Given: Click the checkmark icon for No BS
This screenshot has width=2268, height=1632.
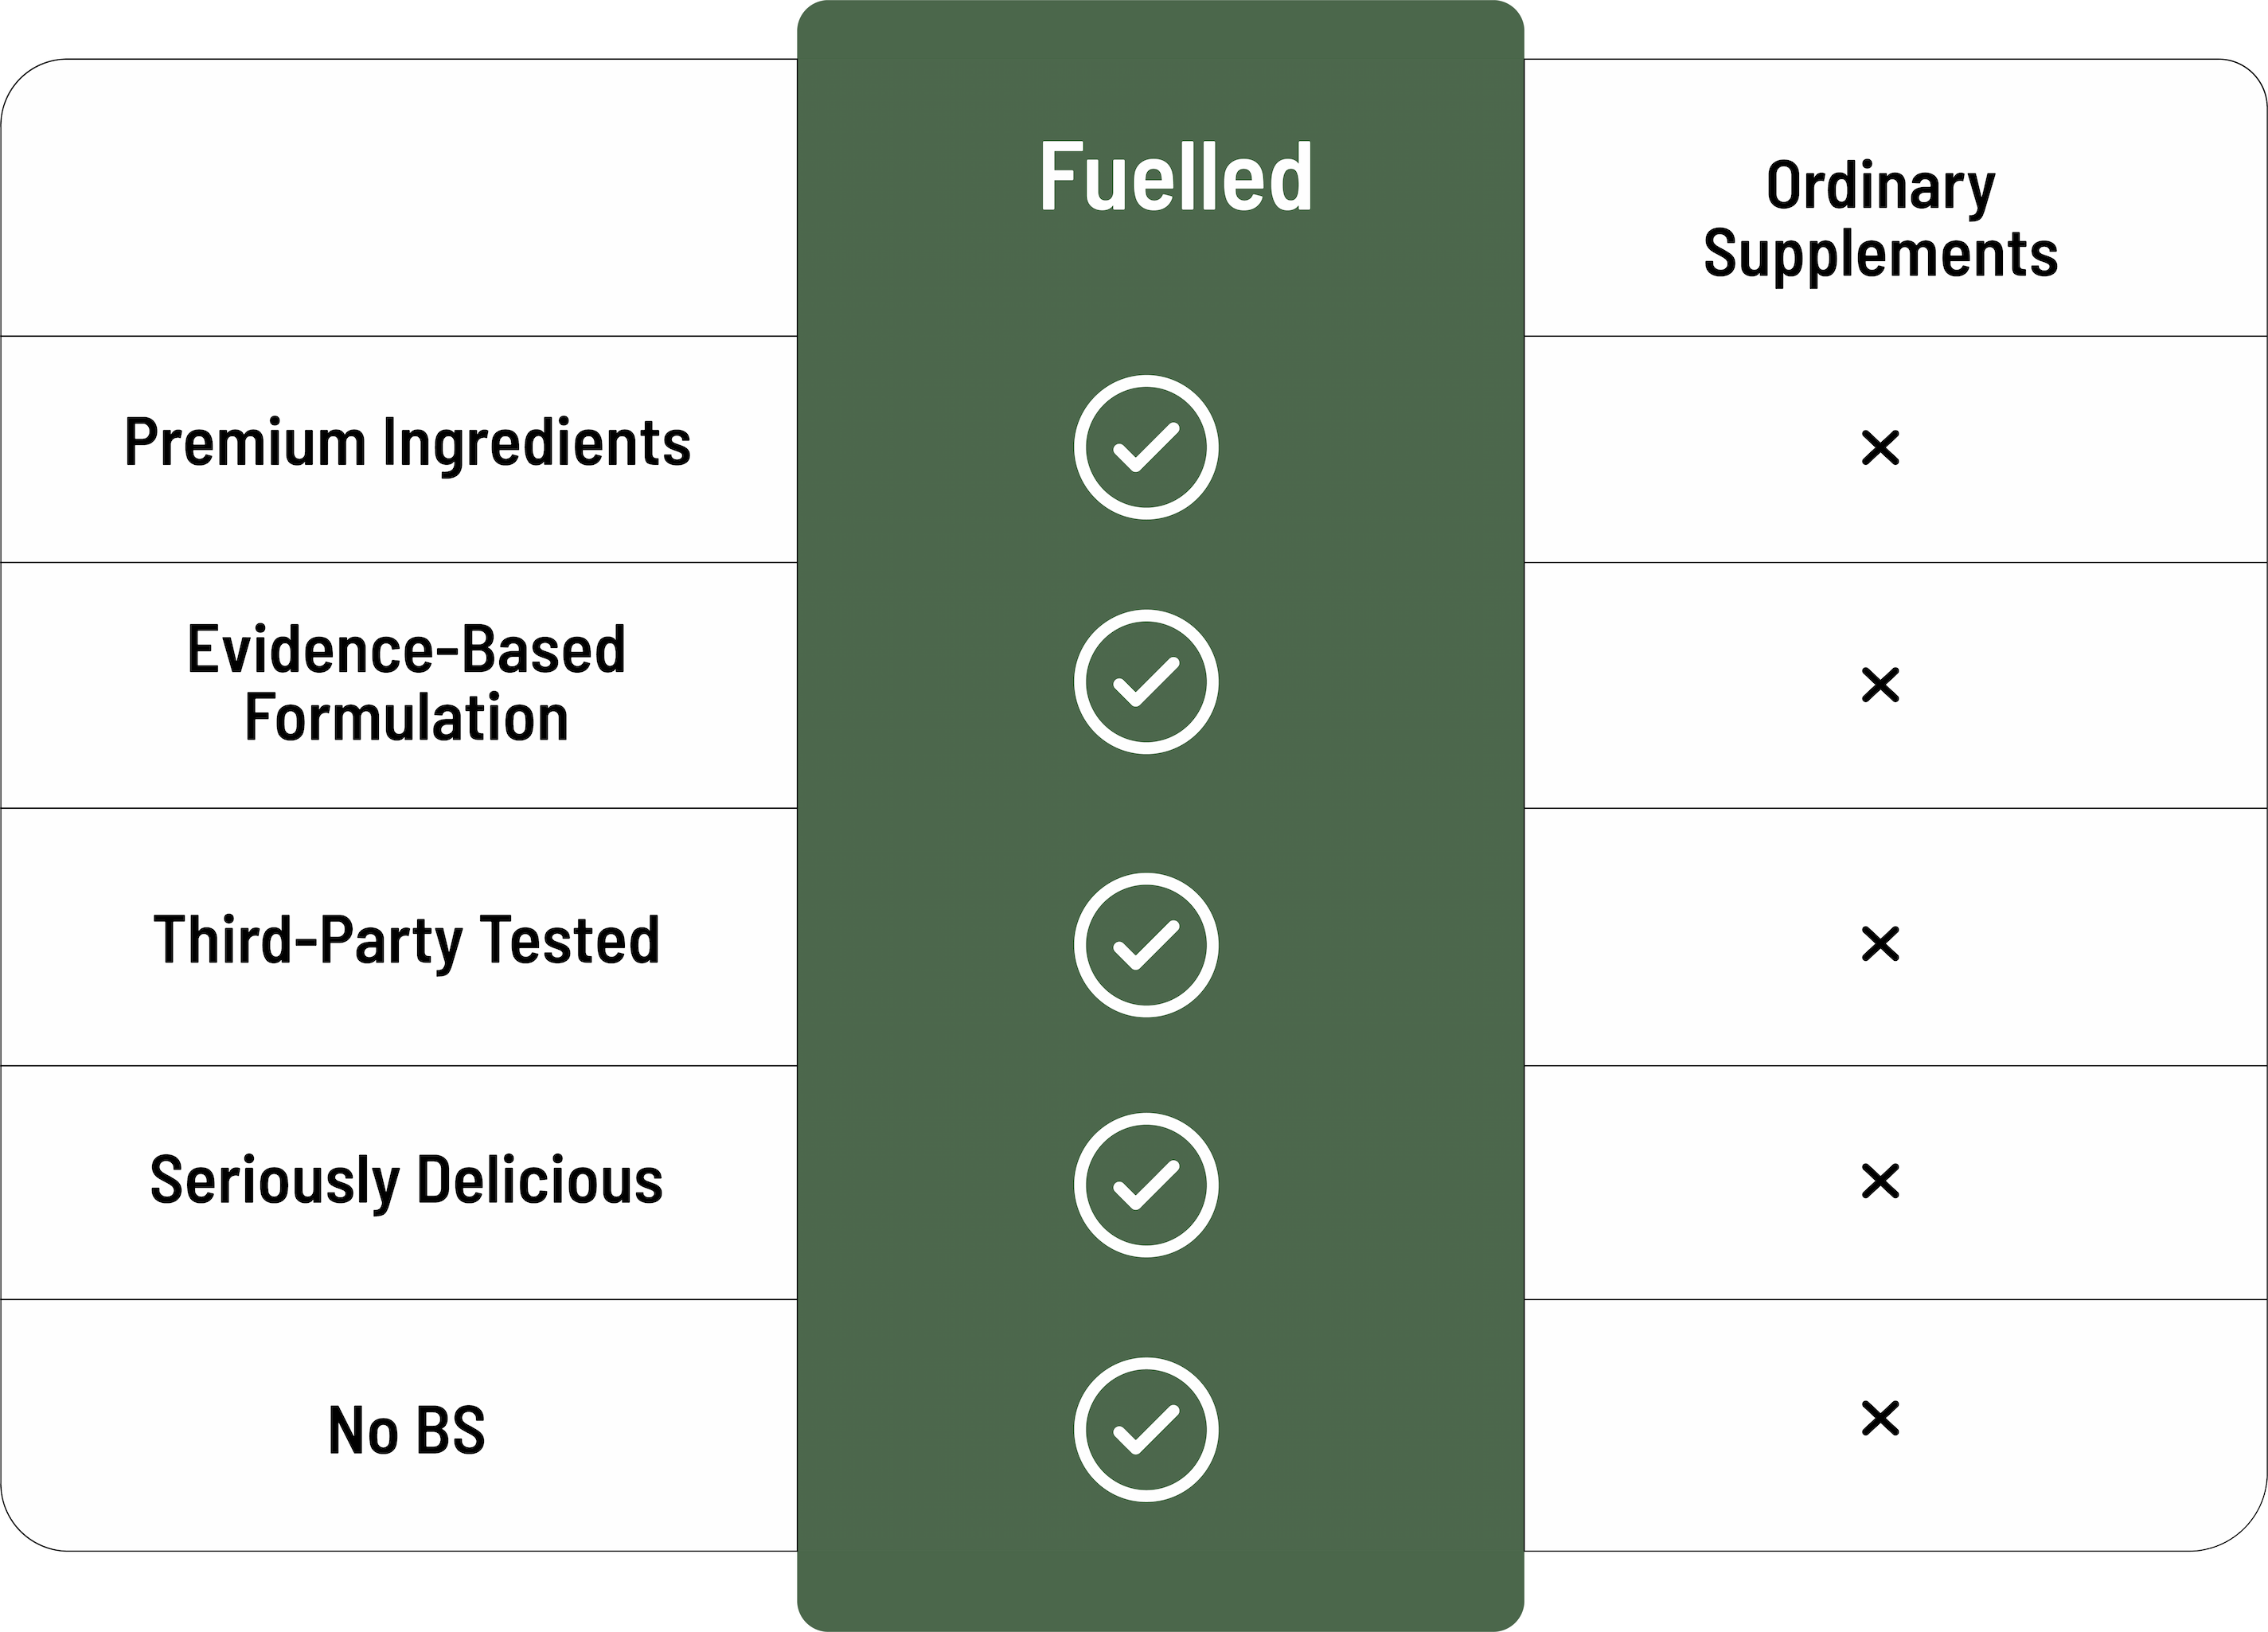Looking at the screenshot, I should point(1146,1429).
